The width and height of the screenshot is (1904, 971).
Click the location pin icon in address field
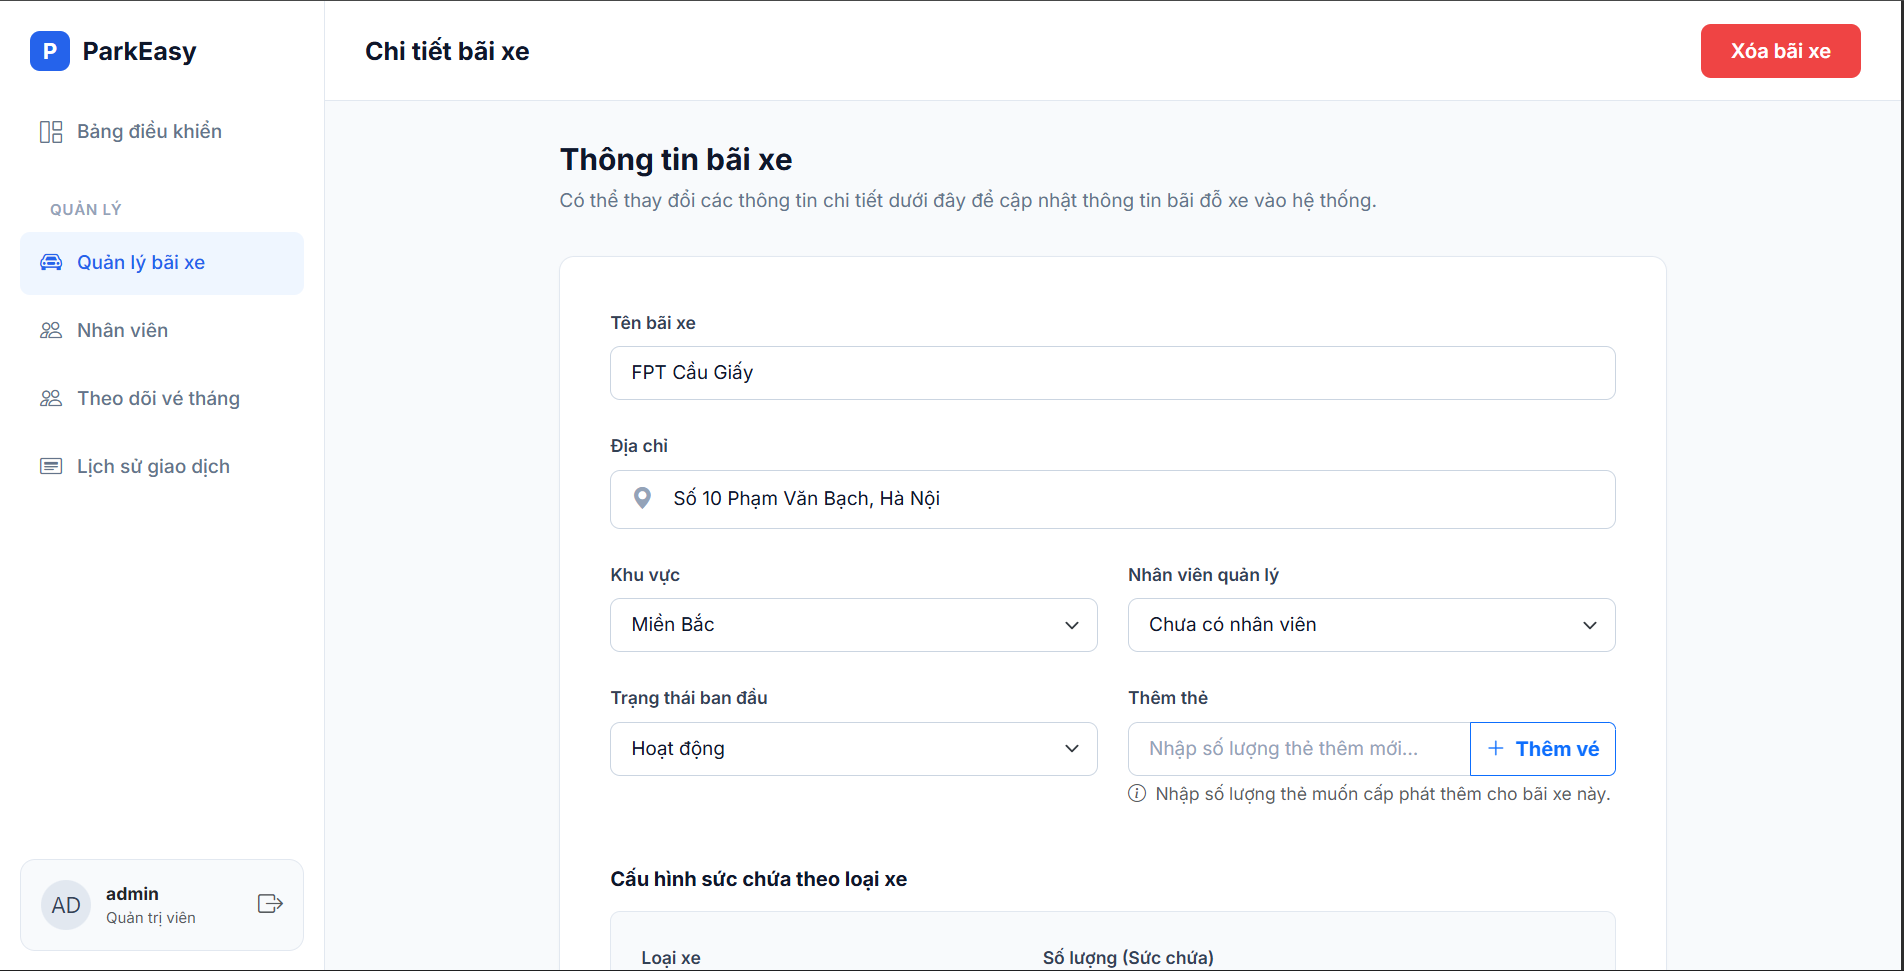click(643, 498)
